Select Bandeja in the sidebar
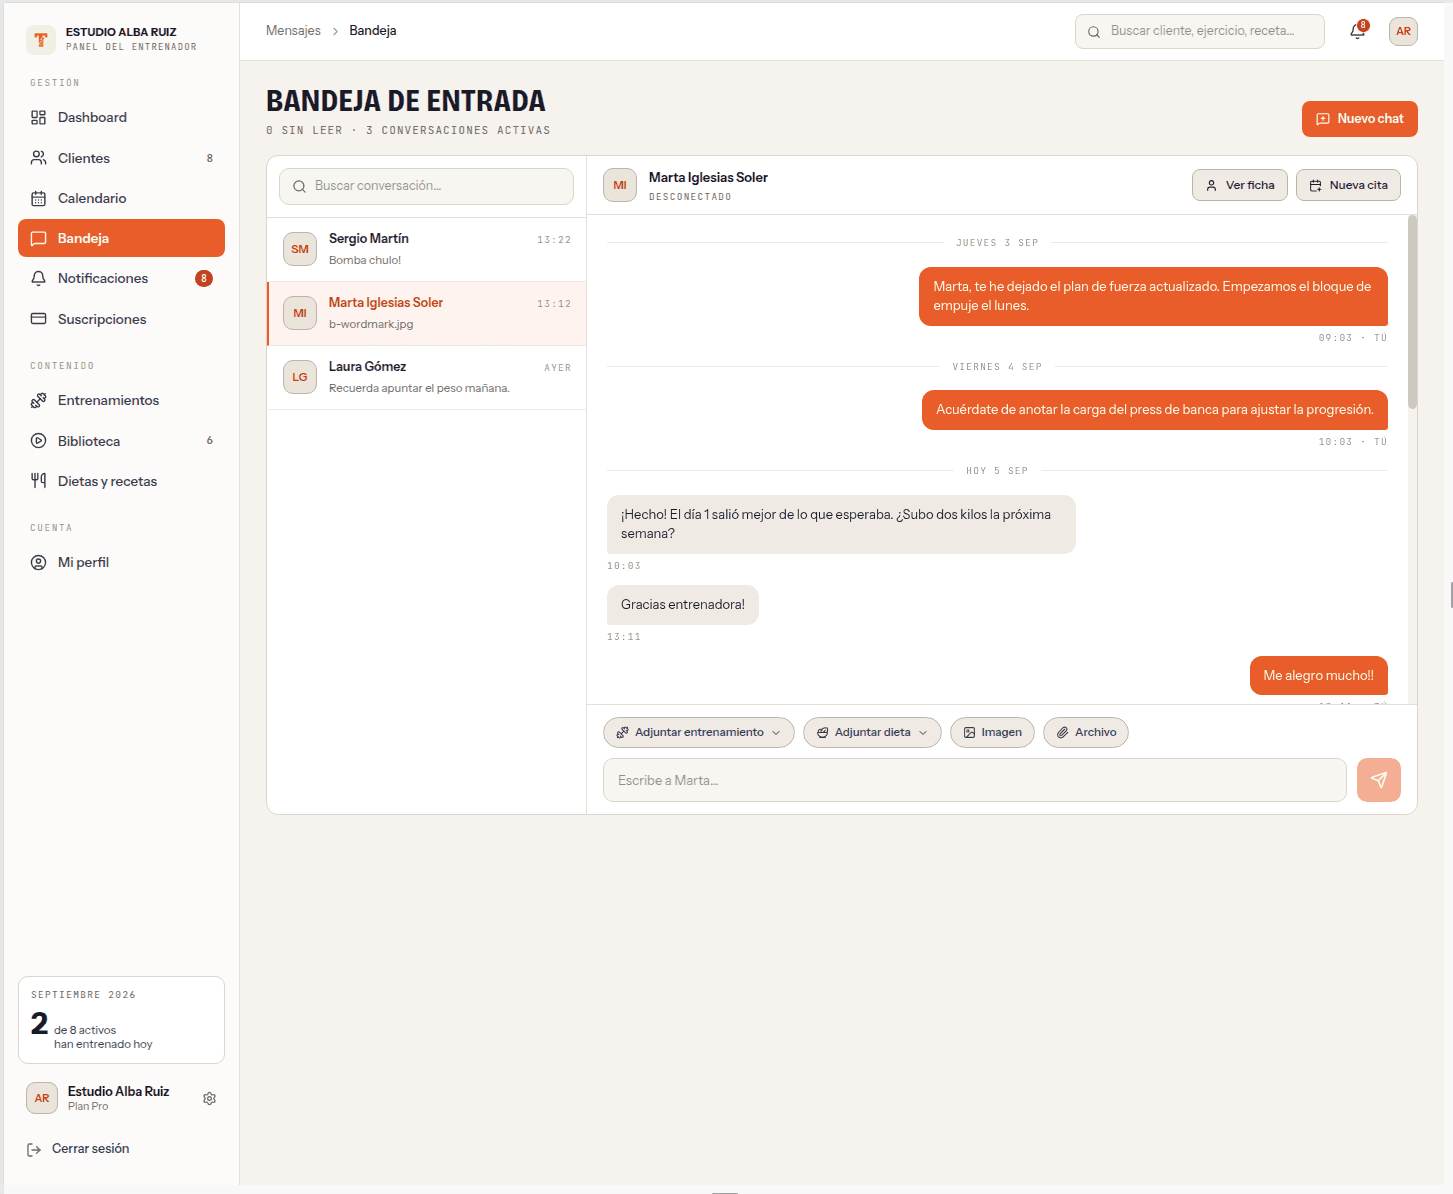The width and height of the screenshot is (1453, 1194). tap(121, 238)
